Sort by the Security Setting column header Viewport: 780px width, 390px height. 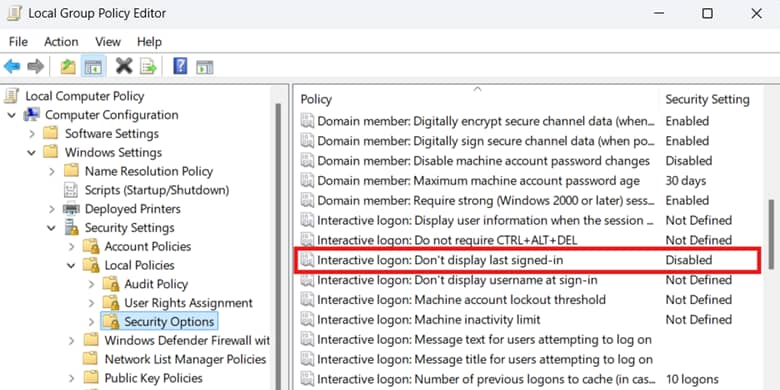707,99
